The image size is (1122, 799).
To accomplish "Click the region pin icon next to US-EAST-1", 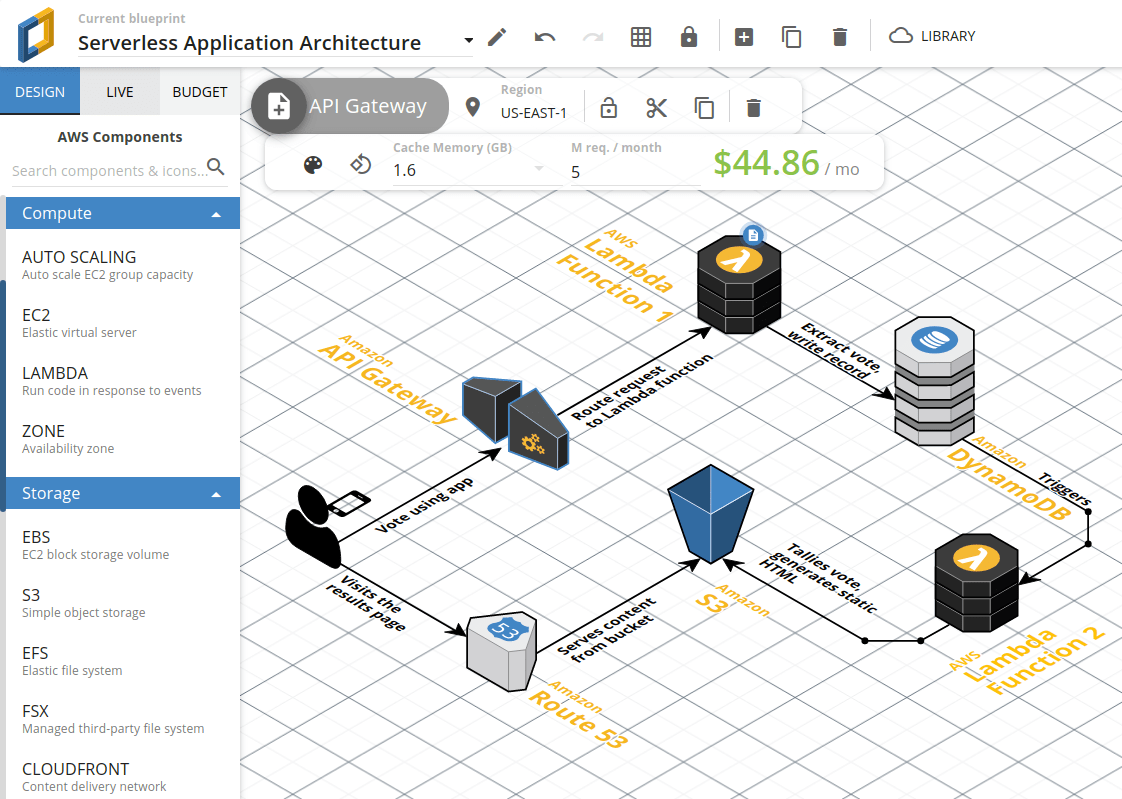I will tap(472, 106).
